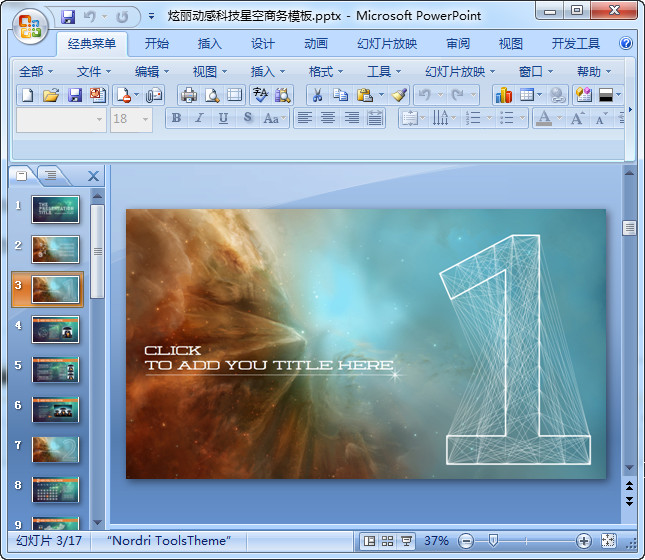
Task: Select slide 5 thumbnail
Action: point(56,369)
